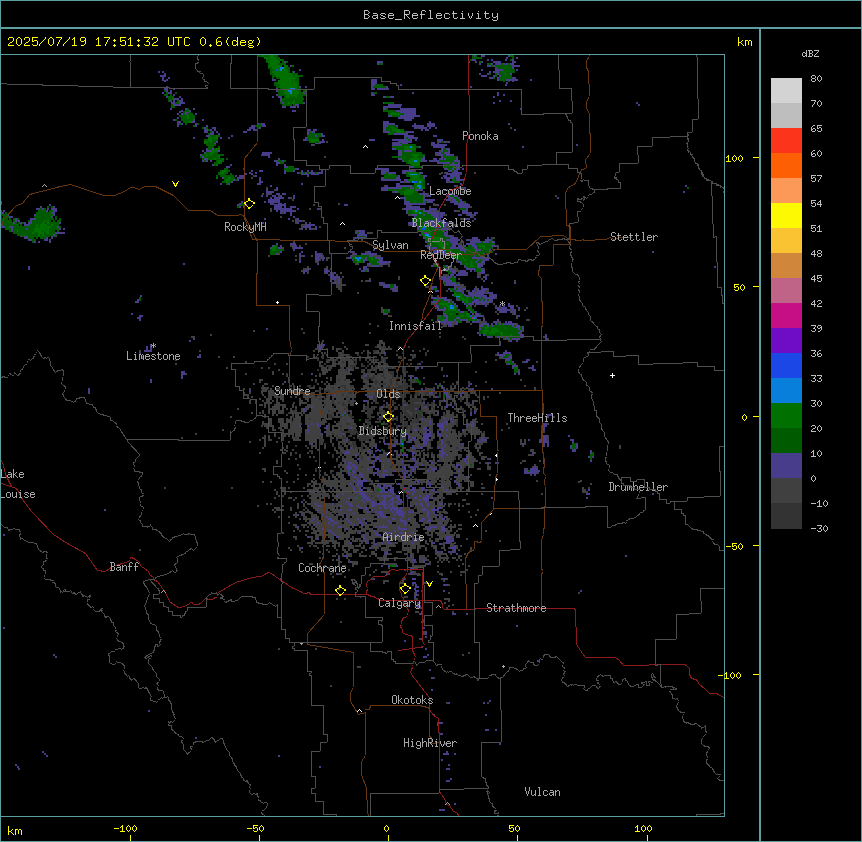Click the Cochrane city label
Image resolution: width=862 pixels, height=842 pixels.
[322, 568]
